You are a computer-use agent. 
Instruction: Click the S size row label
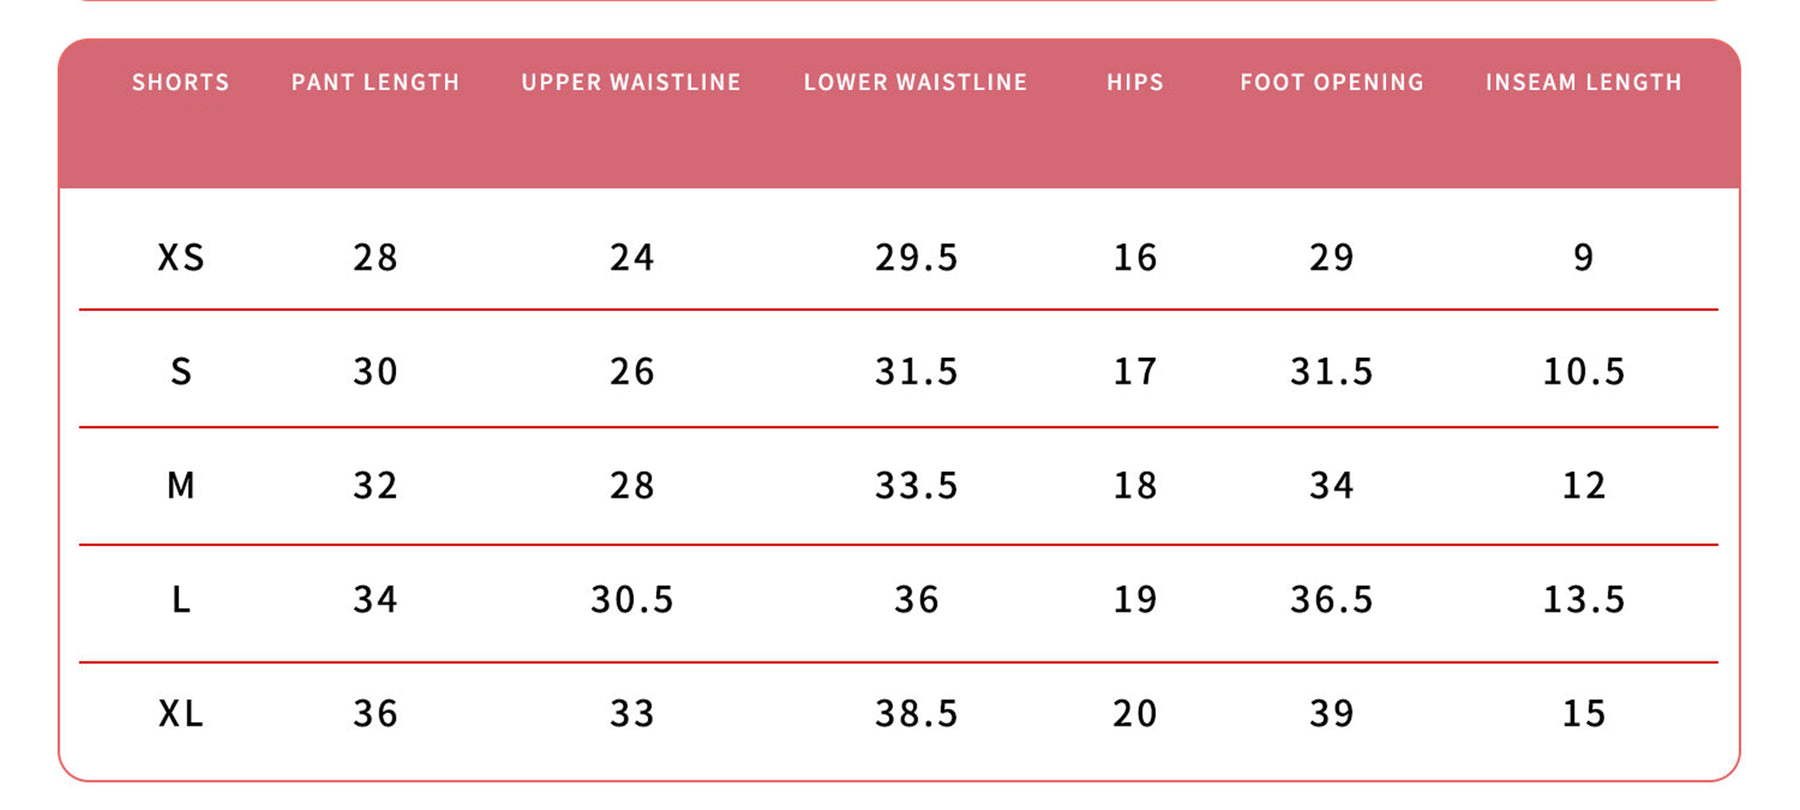coord(181,372)
